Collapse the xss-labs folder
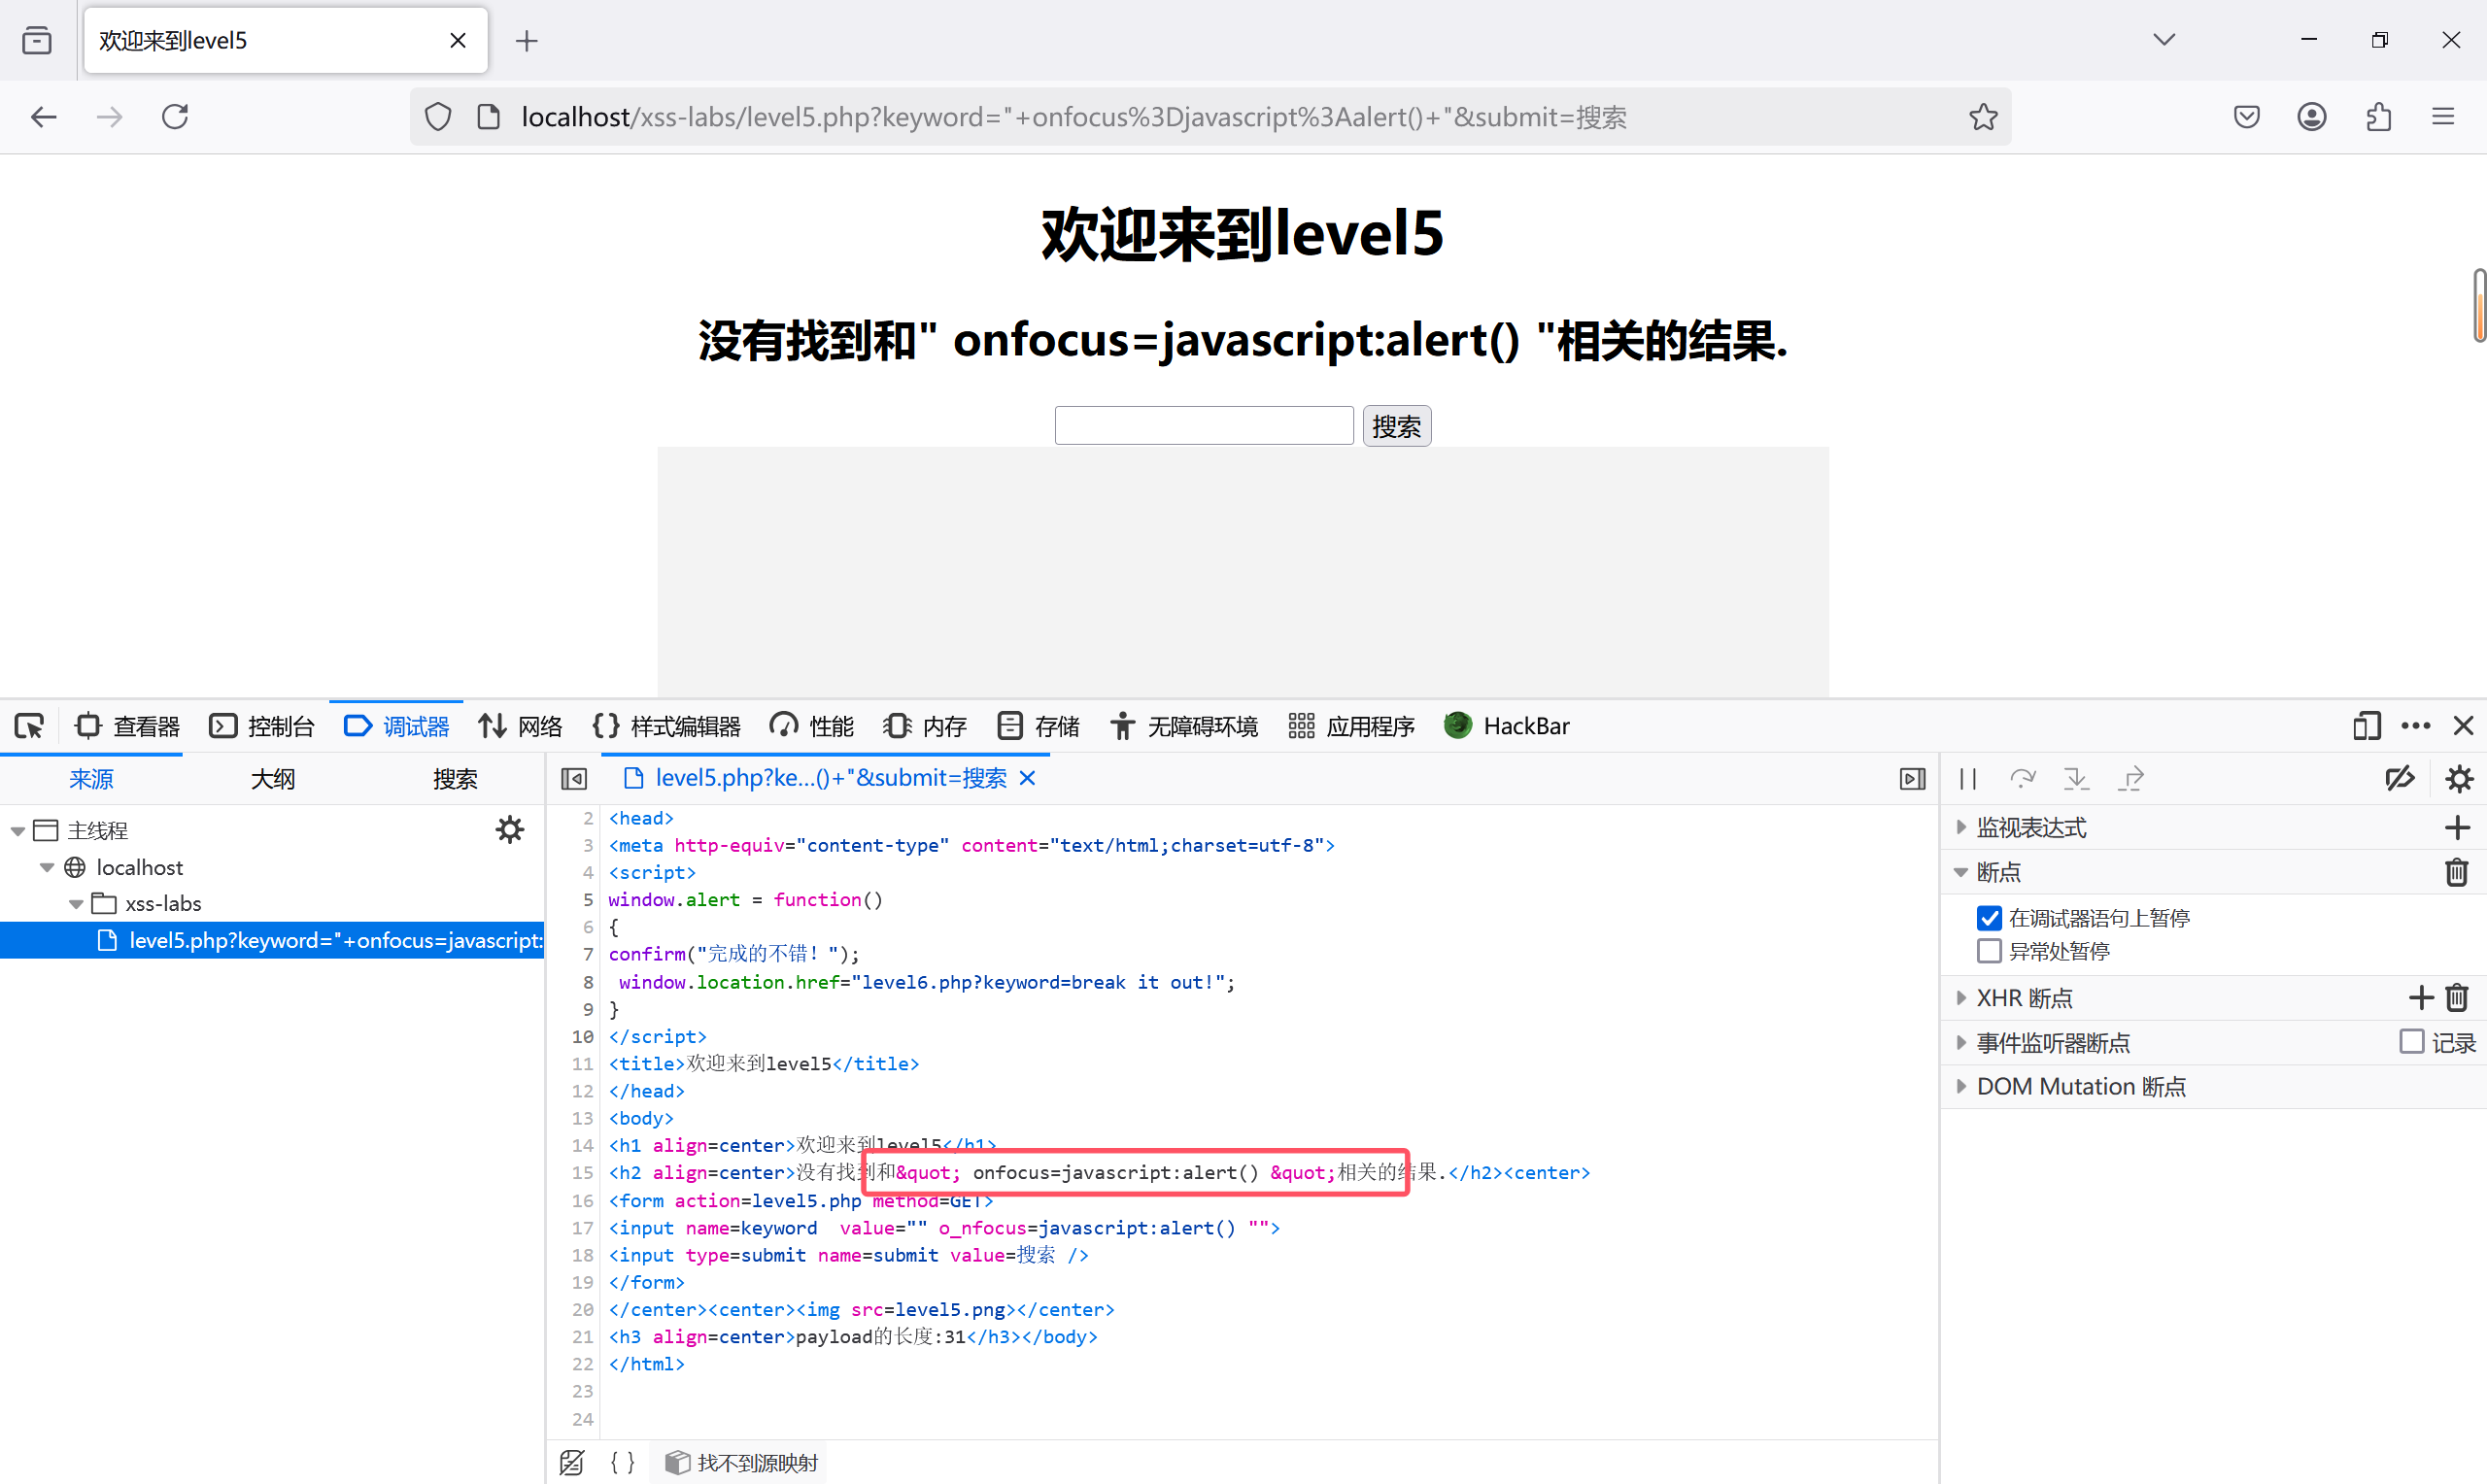 [76, 904]
